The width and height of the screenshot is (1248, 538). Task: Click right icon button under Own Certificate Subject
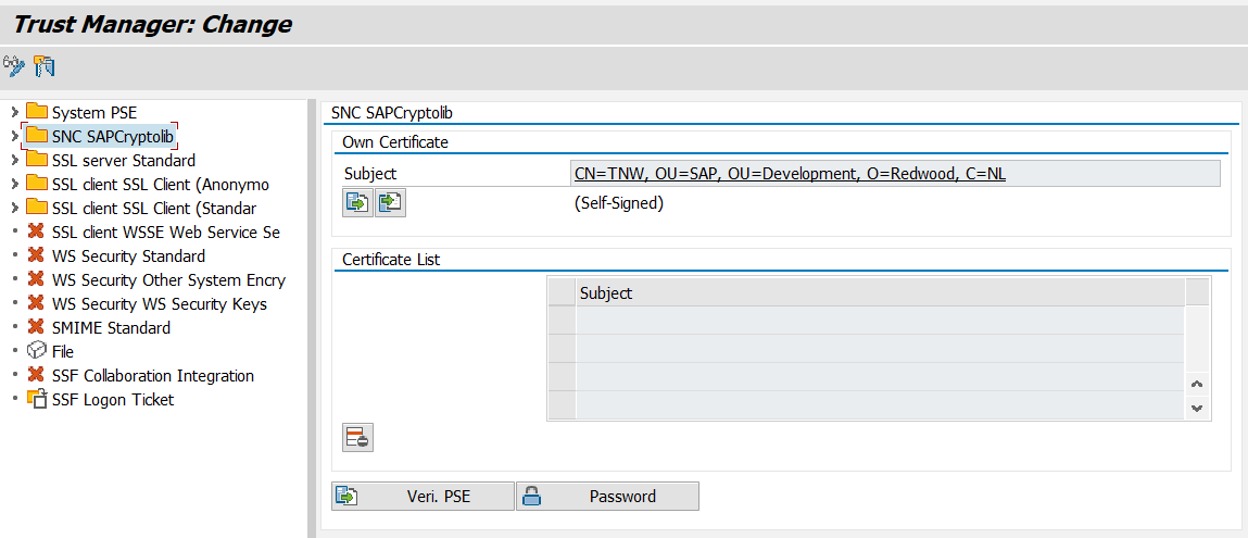(x=390, y=203)
